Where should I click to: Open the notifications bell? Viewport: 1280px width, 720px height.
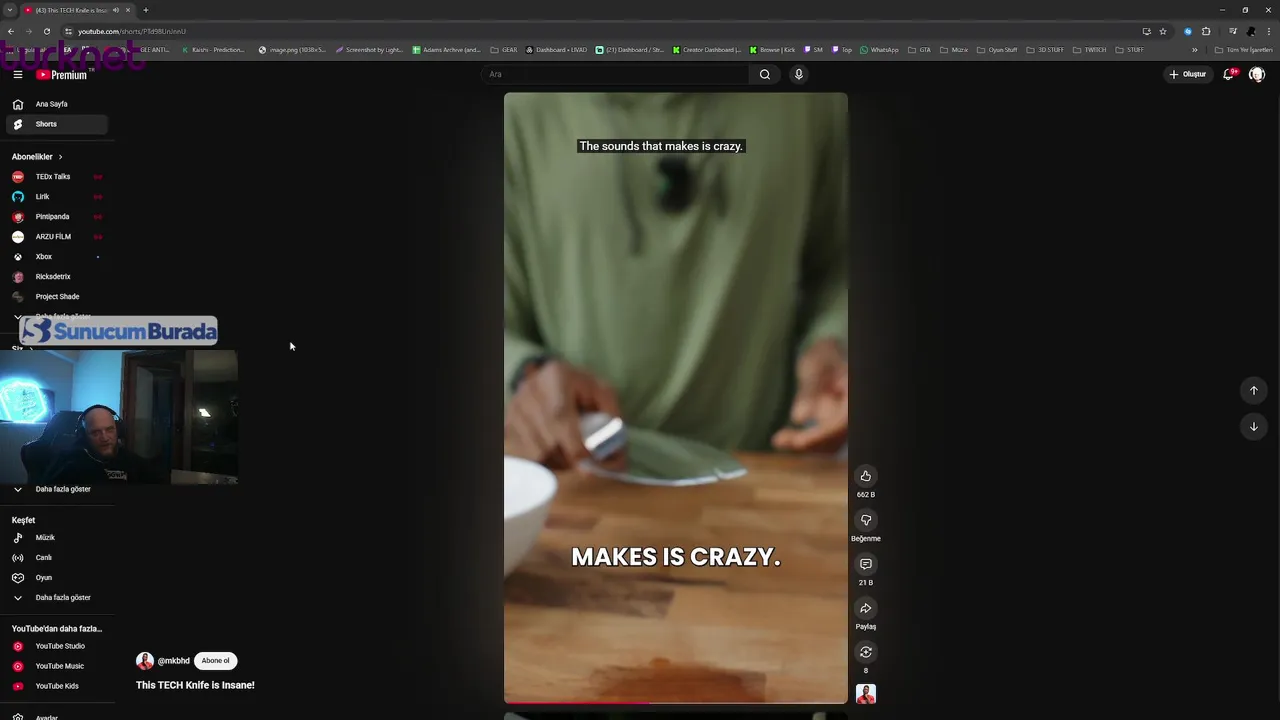(x=1229, y=74)
